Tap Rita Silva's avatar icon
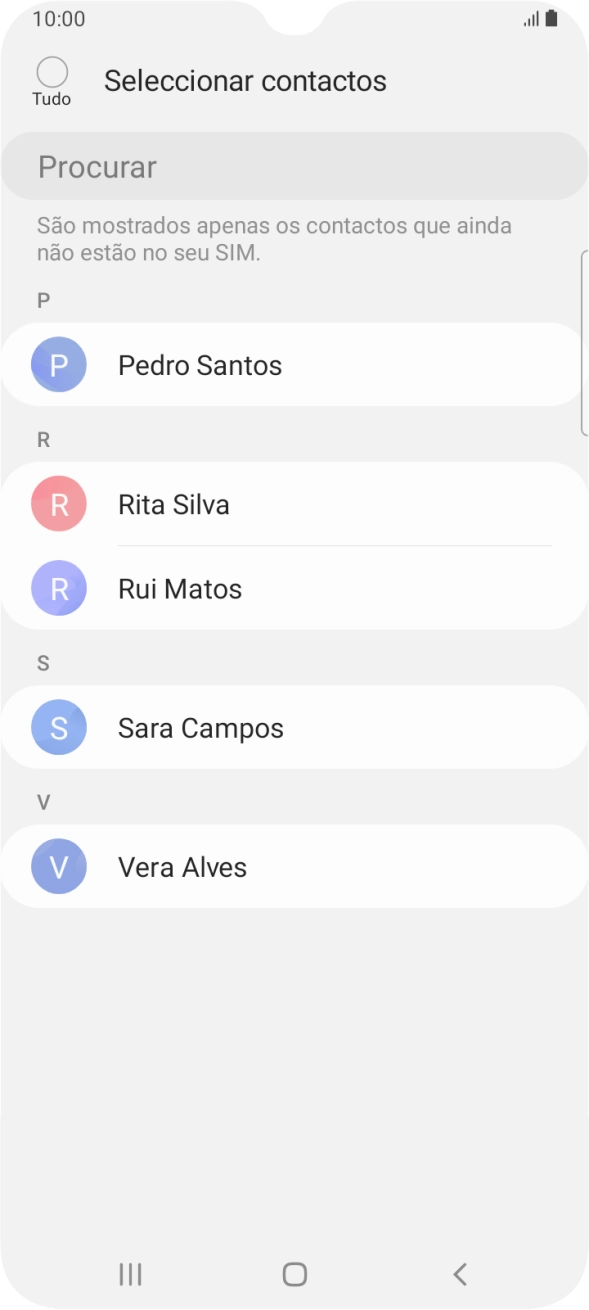The image size is (589, 1310). tap(58, 504)
